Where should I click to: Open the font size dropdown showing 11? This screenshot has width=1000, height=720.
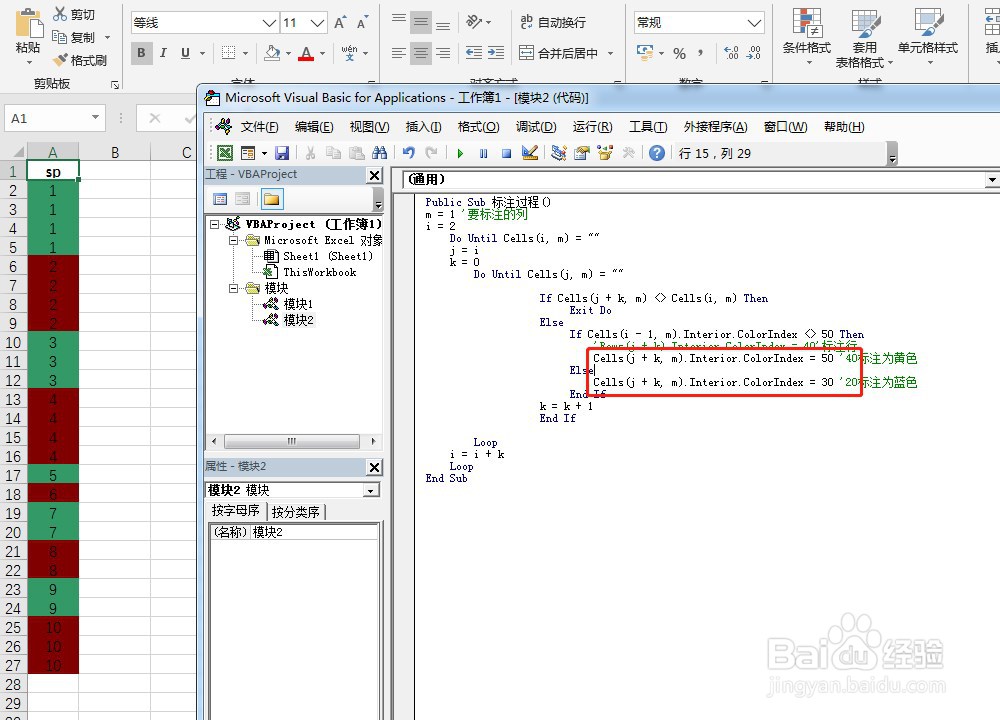tap(318, 23)
